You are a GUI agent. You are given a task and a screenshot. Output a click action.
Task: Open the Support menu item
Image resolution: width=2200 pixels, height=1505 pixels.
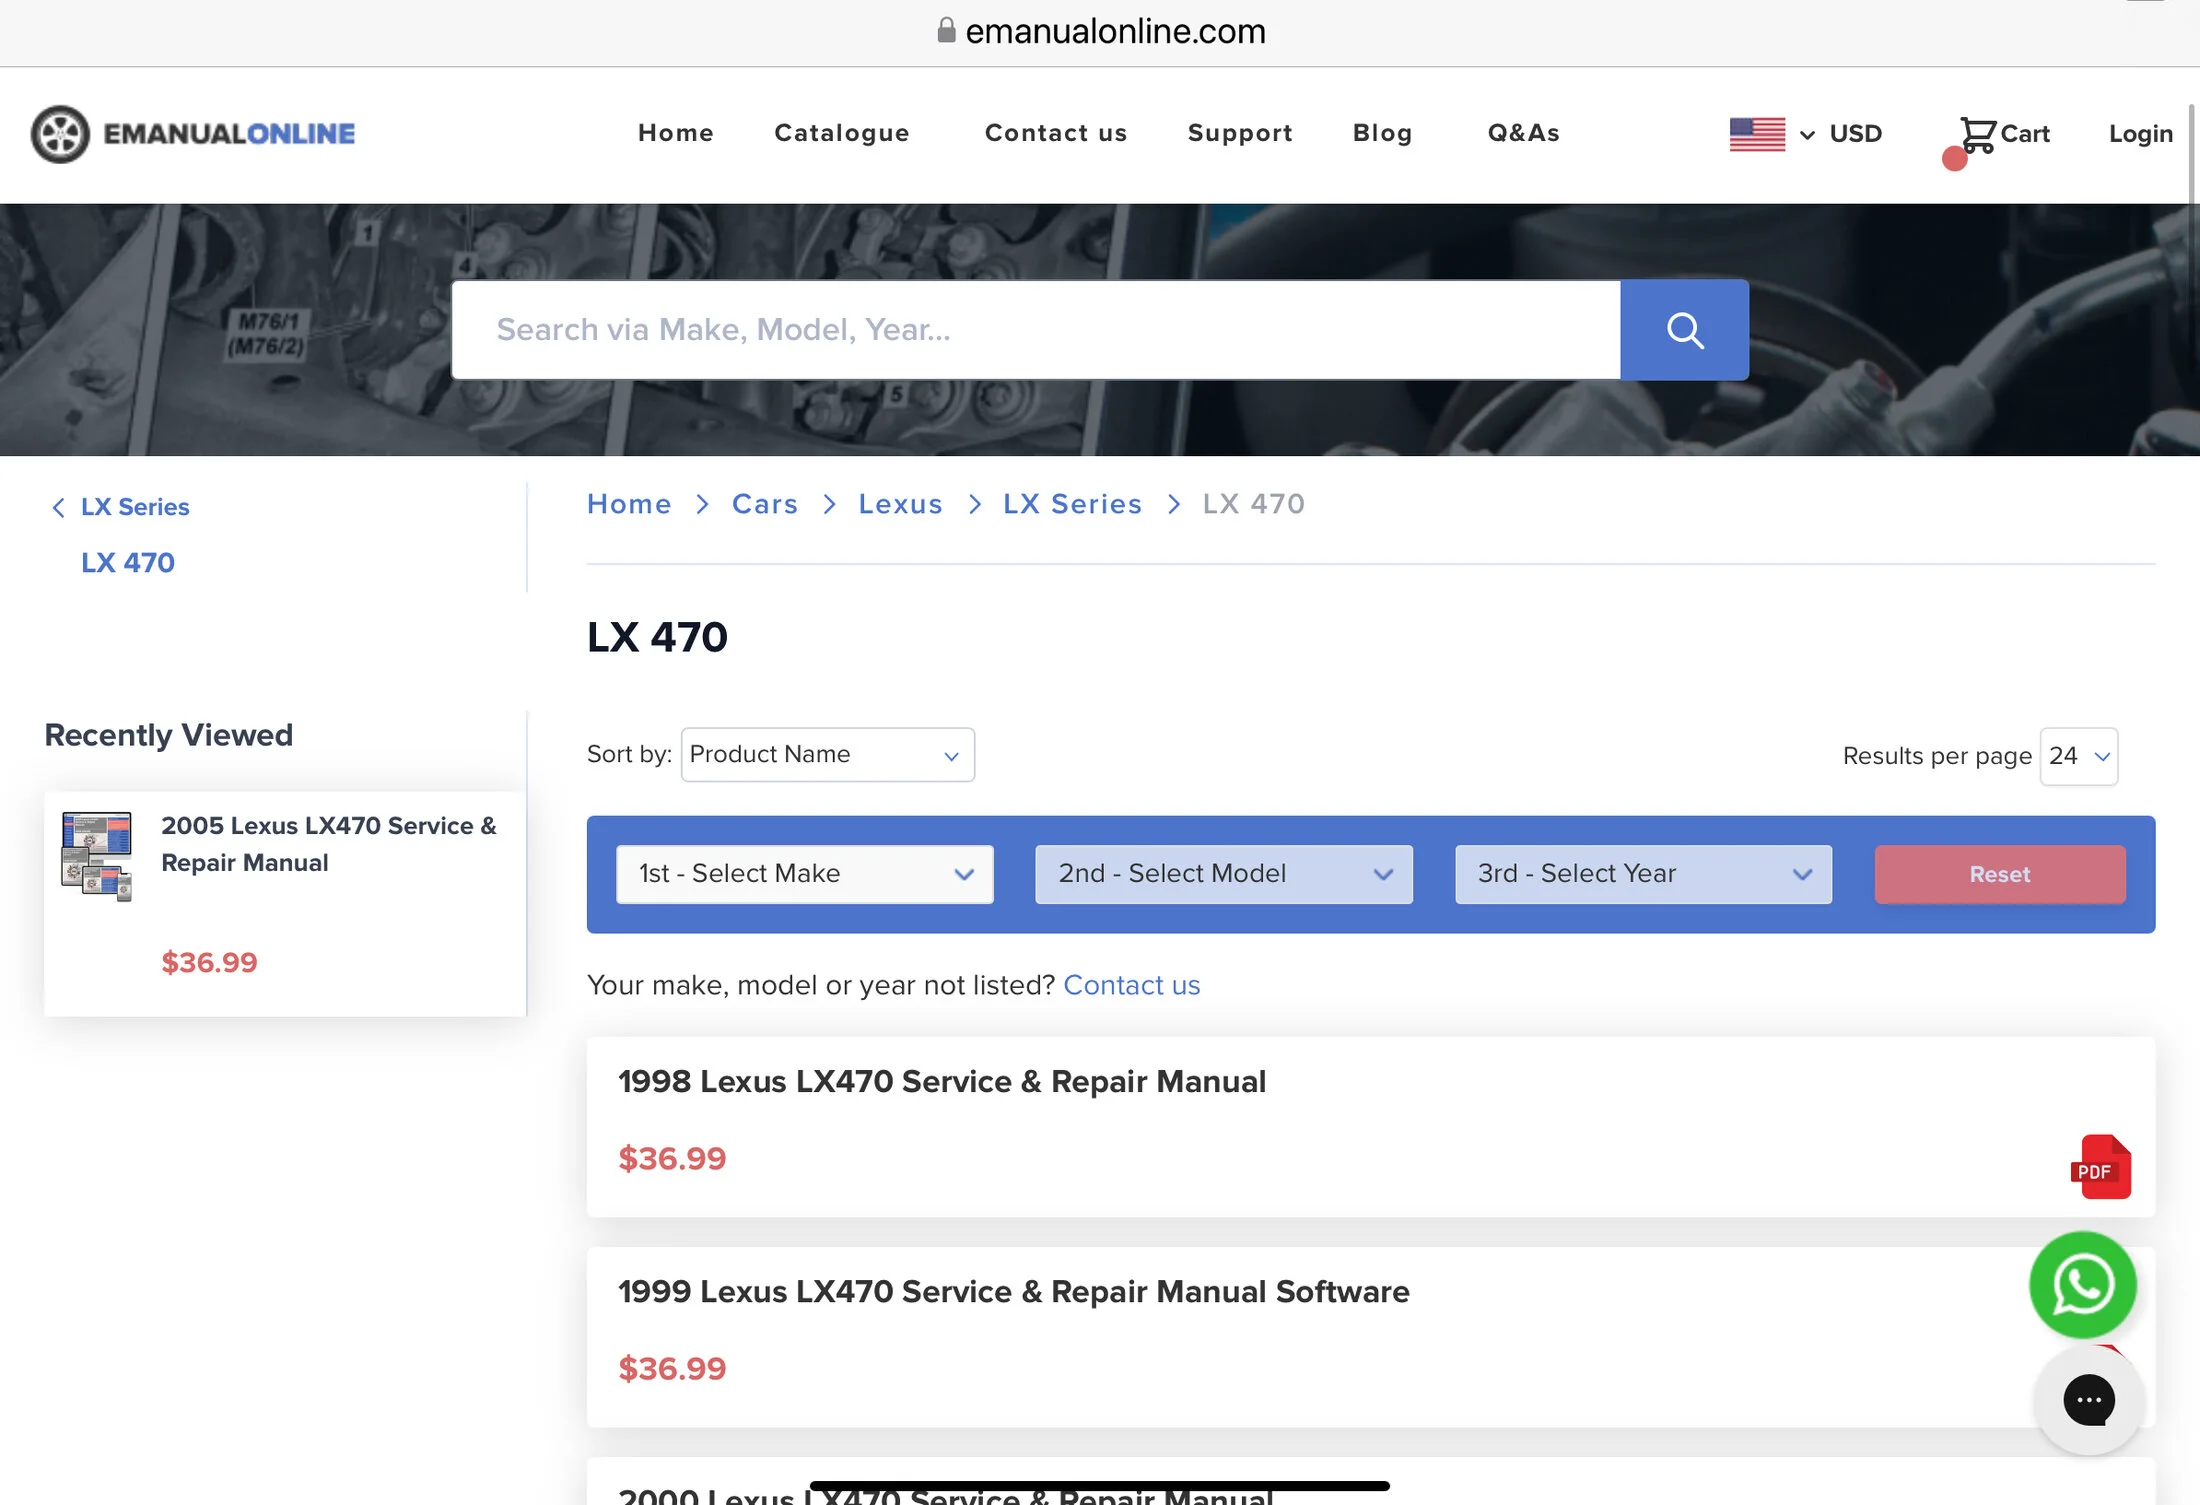click(1240, 133)
